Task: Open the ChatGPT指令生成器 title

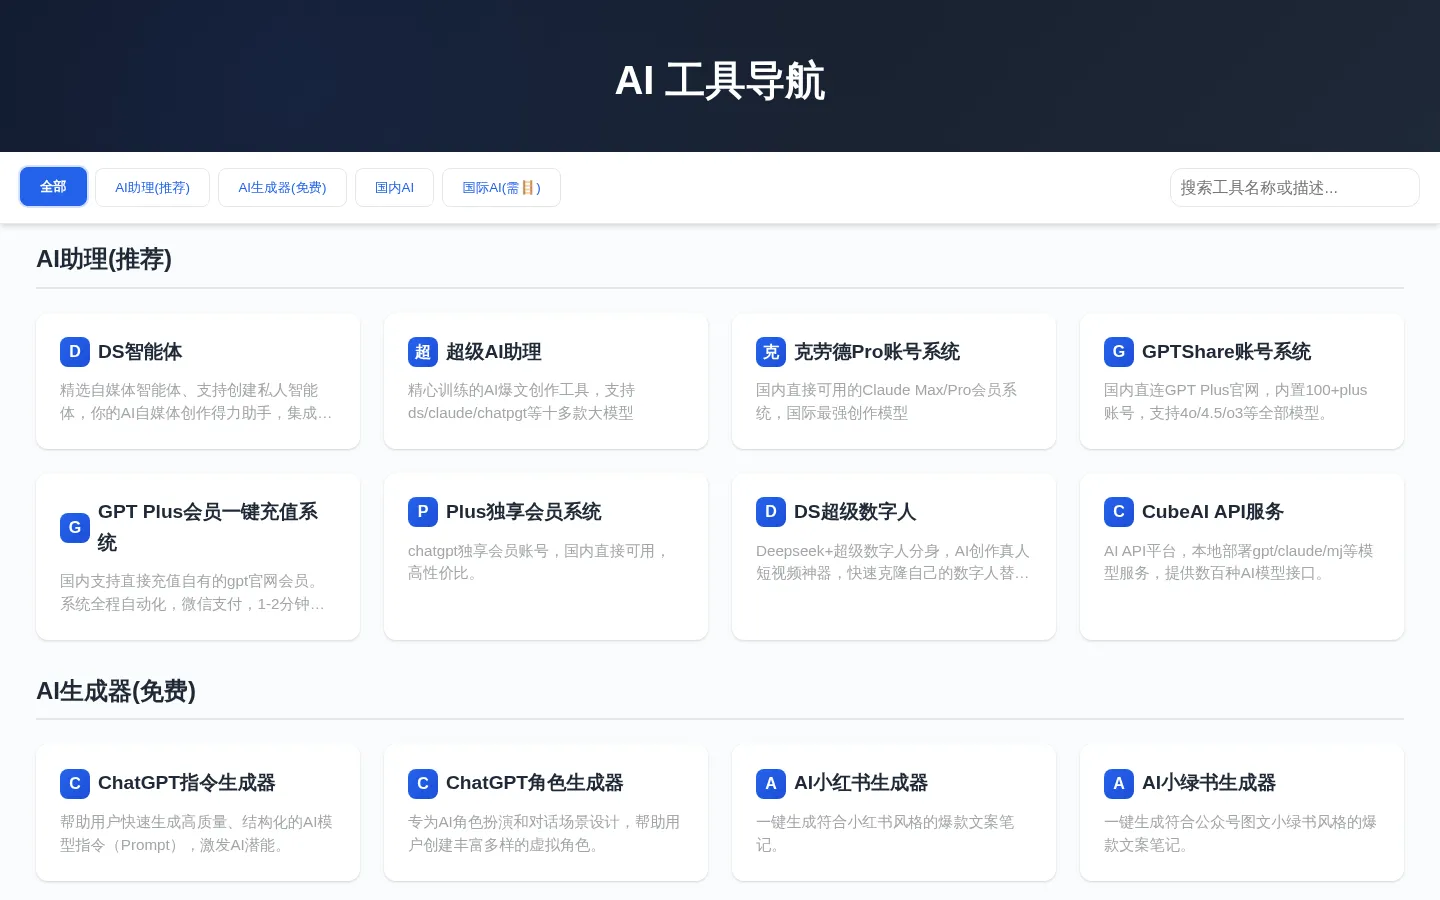Action: 187,783
